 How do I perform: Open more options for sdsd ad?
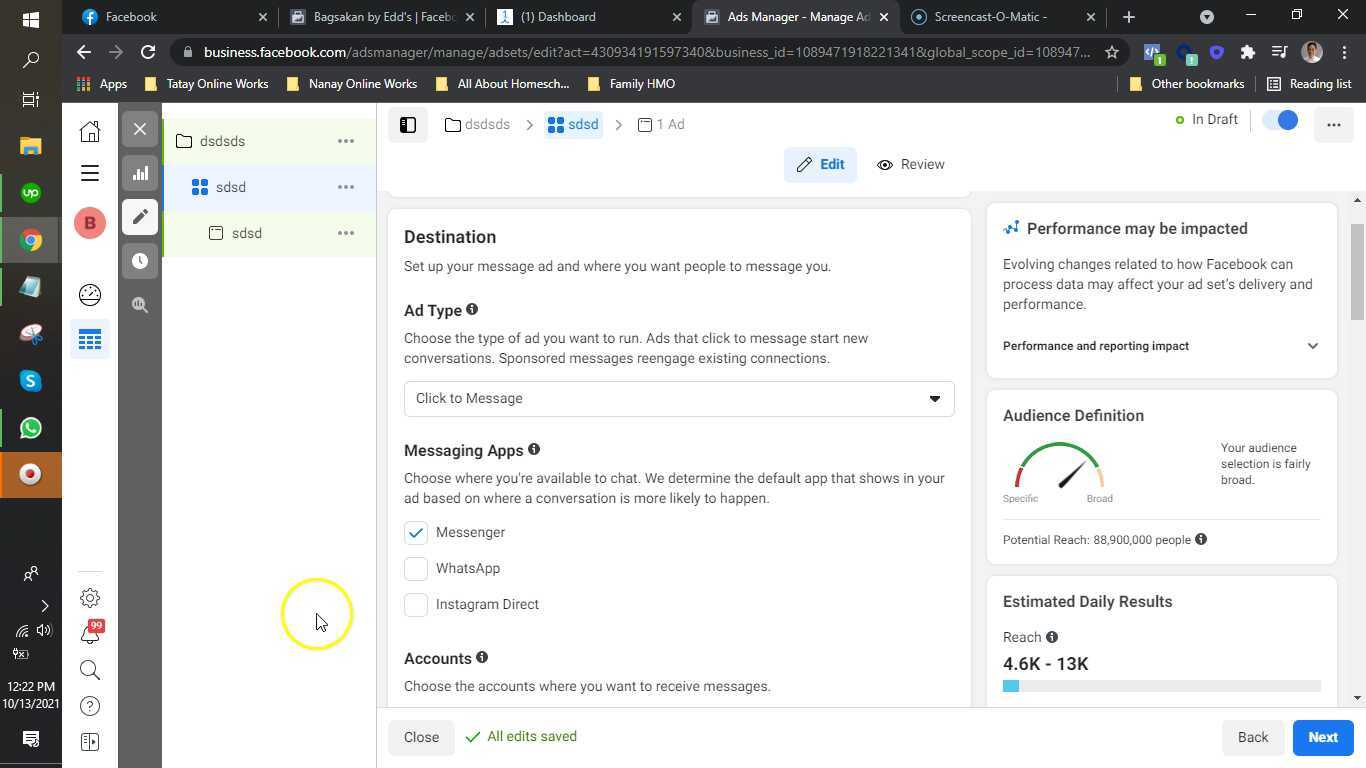pos(346,233)
